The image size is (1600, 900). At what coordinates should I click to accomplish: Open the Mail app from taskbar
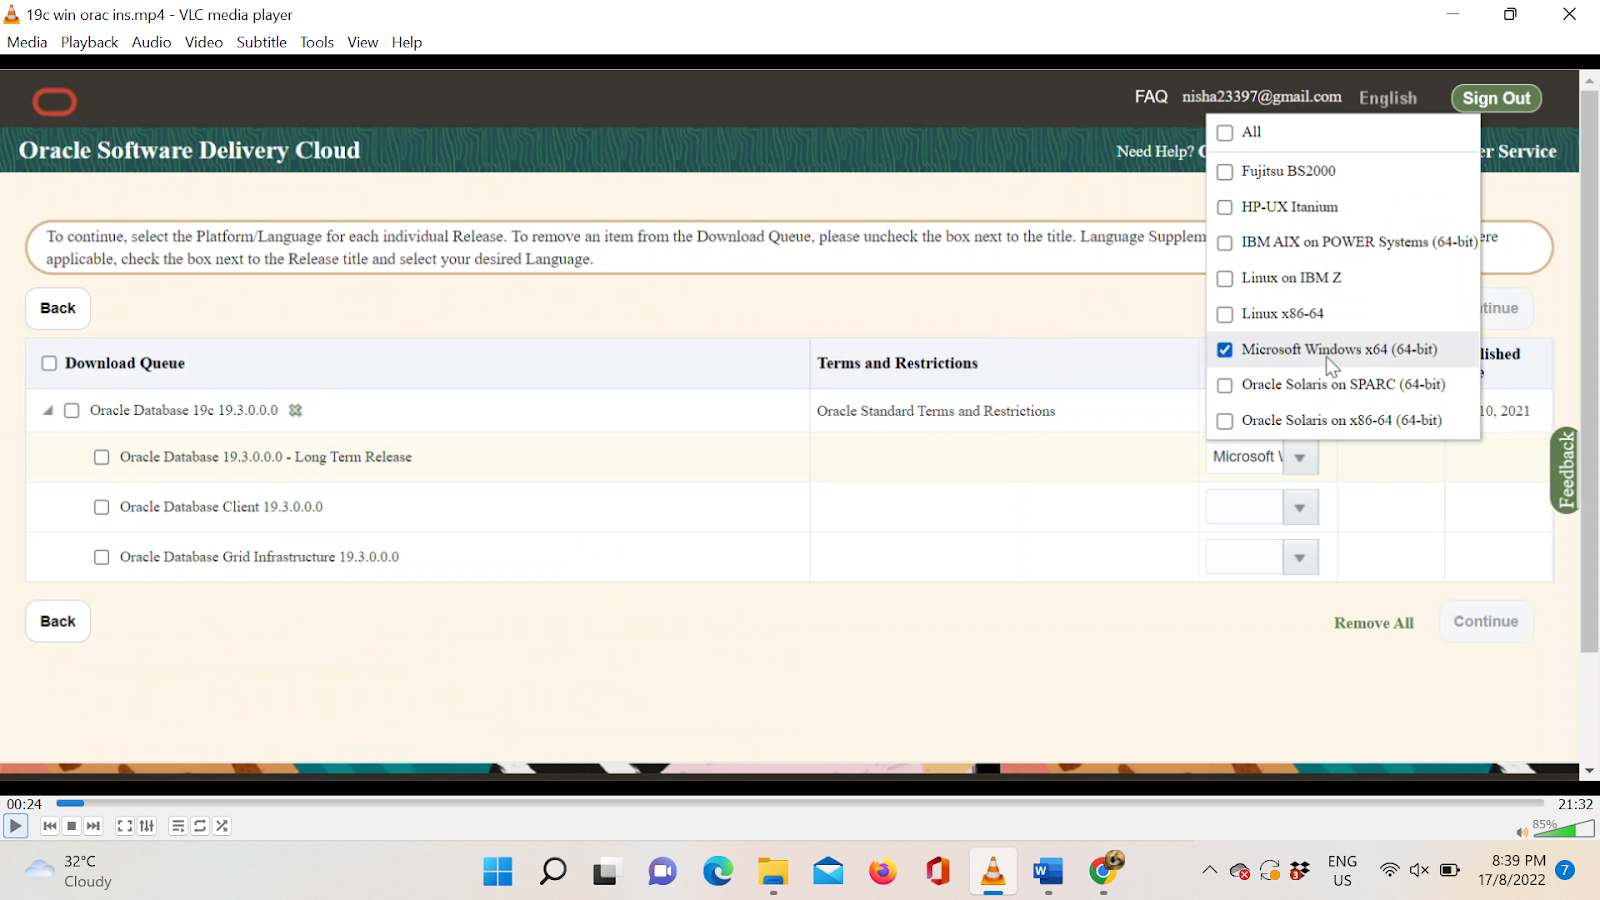pyautogui.click(x=828, y=872)
